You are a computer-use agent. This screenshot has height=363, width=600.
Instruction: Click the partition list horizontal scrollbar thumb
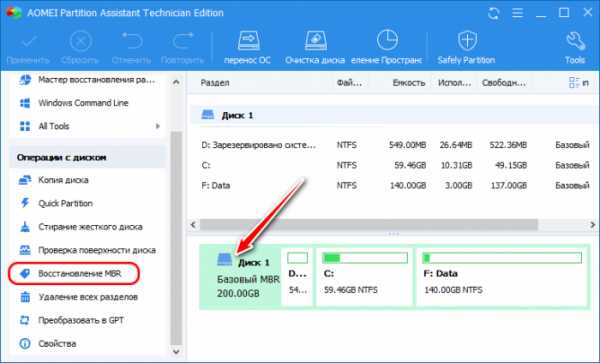[x=369, y=225]
